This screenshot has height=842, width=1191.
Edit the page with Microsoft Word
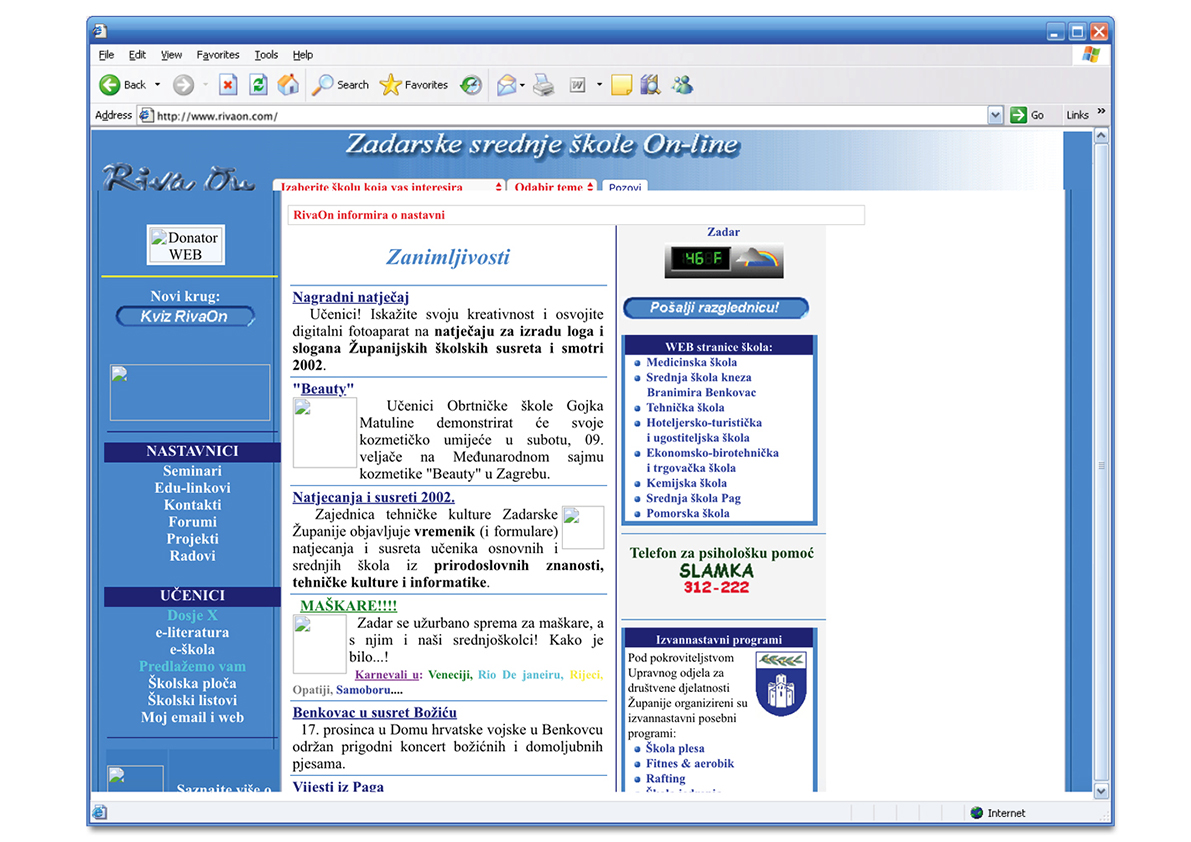(577, 84)
